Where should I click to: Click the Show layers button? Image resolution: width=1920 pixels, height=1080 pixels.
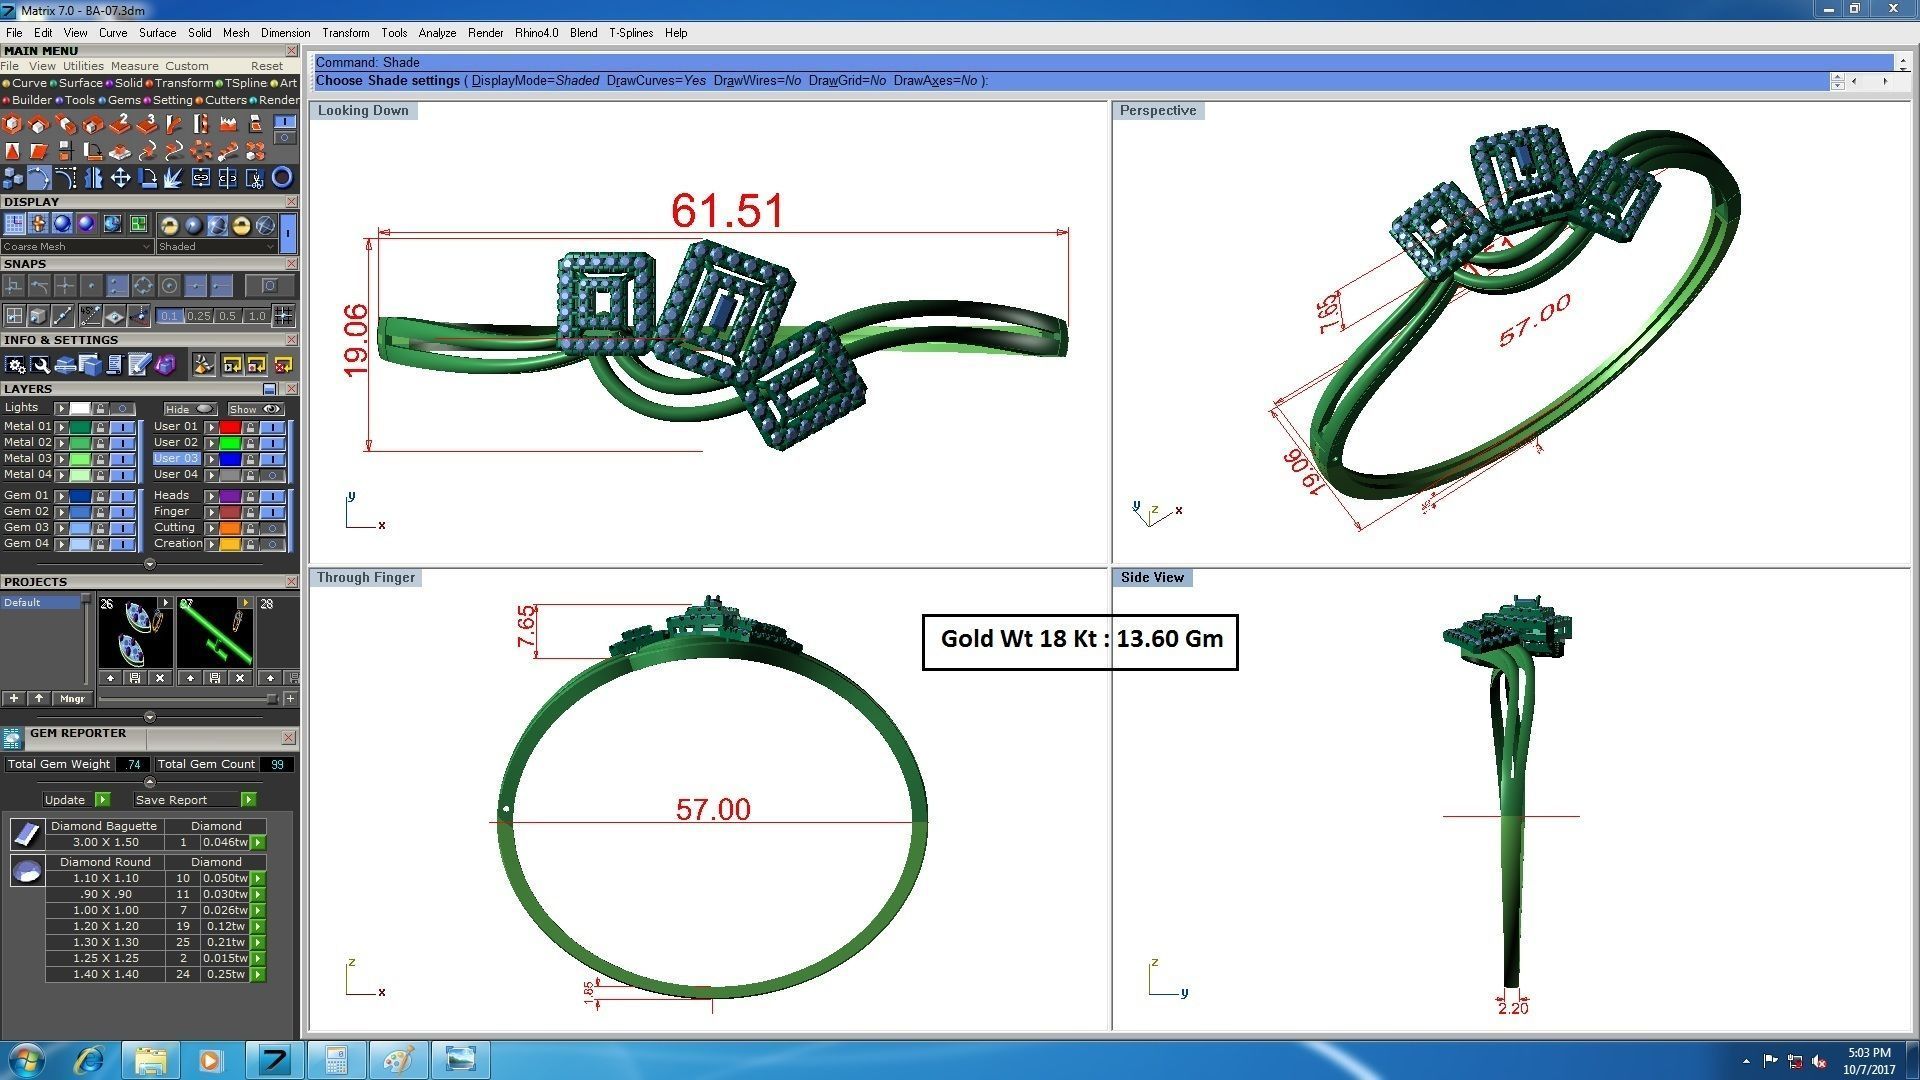point(256,409)
